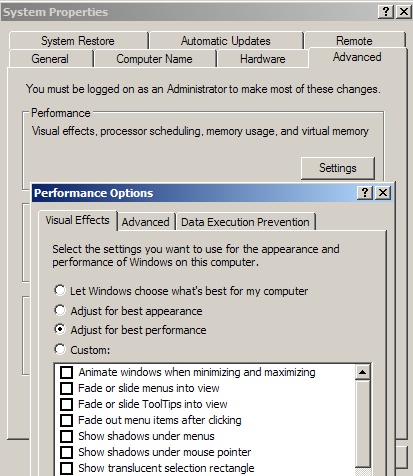Click the visual effects list scrollbar track
The width and height of the screenshot is (413, 476).
362,423
